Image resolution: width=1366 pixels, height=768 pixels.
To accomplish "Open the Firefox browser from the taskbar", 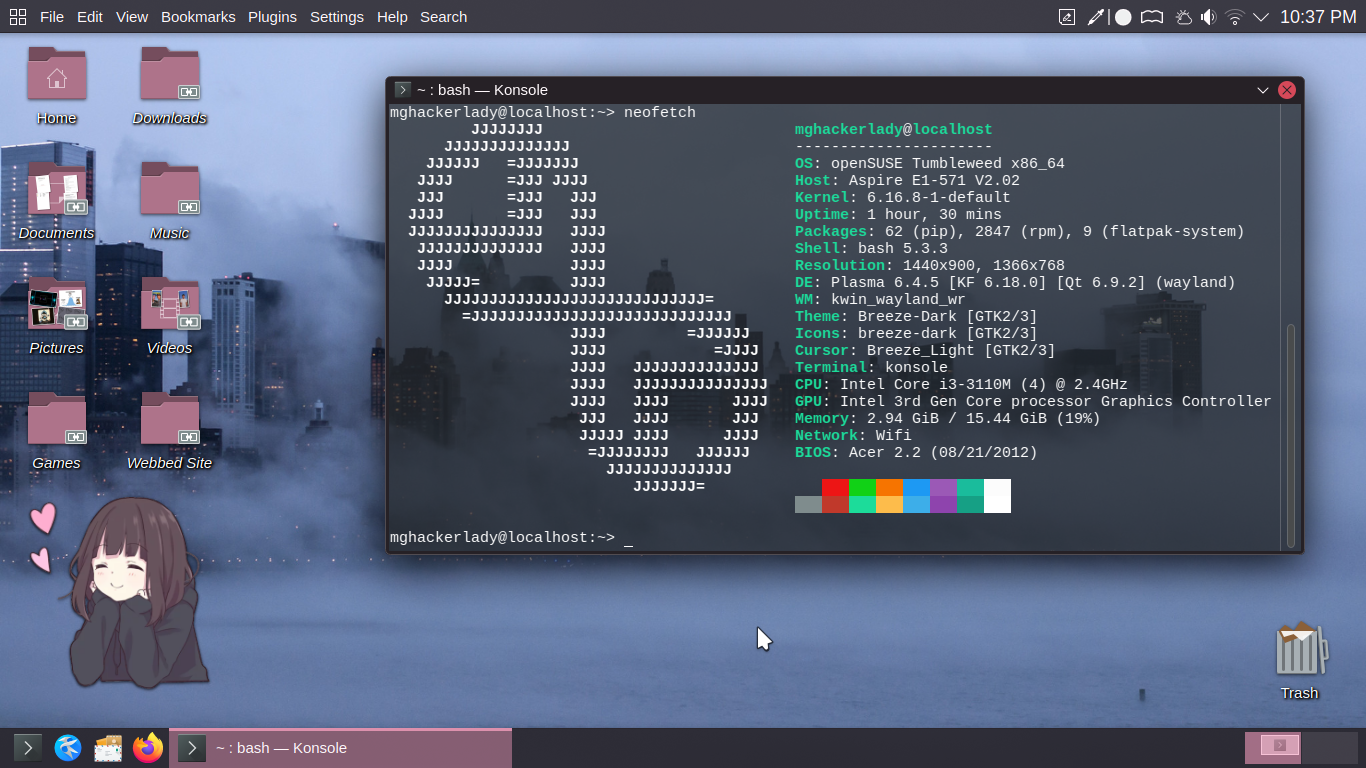I will [148, 748].
